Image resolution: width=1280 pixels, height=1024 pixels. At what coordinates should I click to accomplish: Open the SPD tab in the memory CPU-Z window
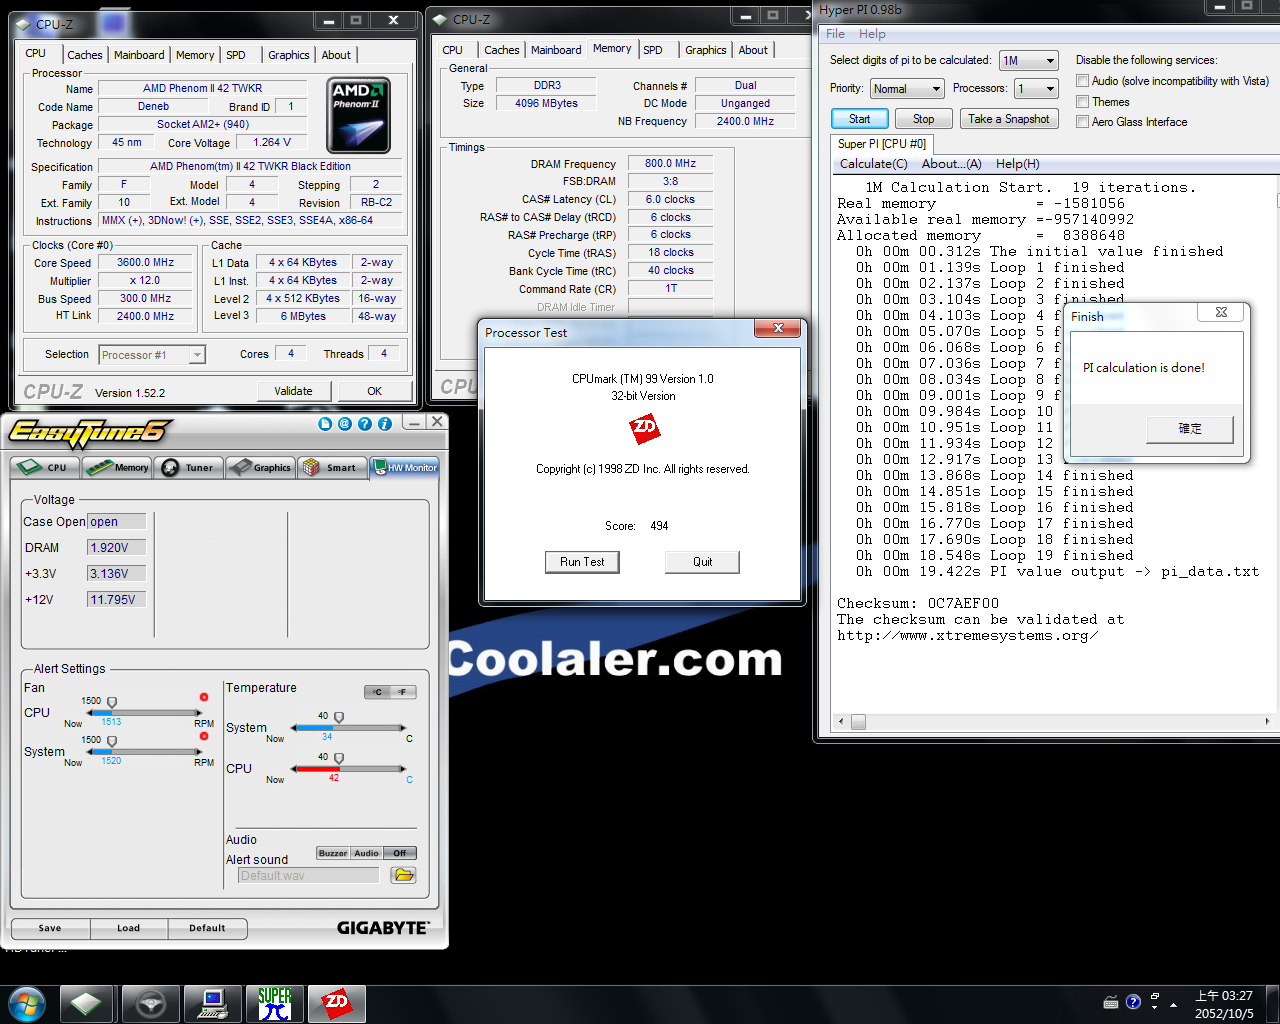point(653,50)
